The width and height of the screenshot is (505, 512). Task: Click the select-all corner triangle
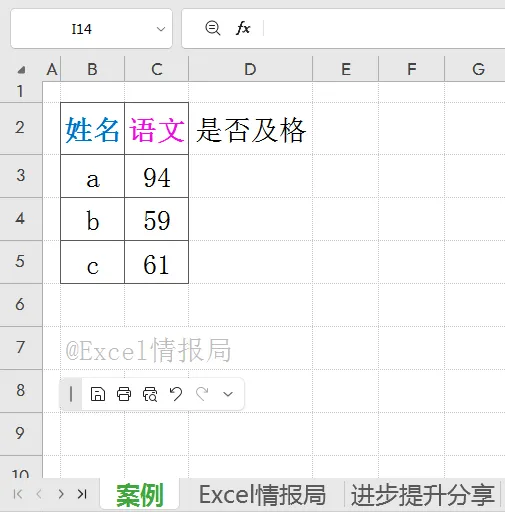coord(21,70)
